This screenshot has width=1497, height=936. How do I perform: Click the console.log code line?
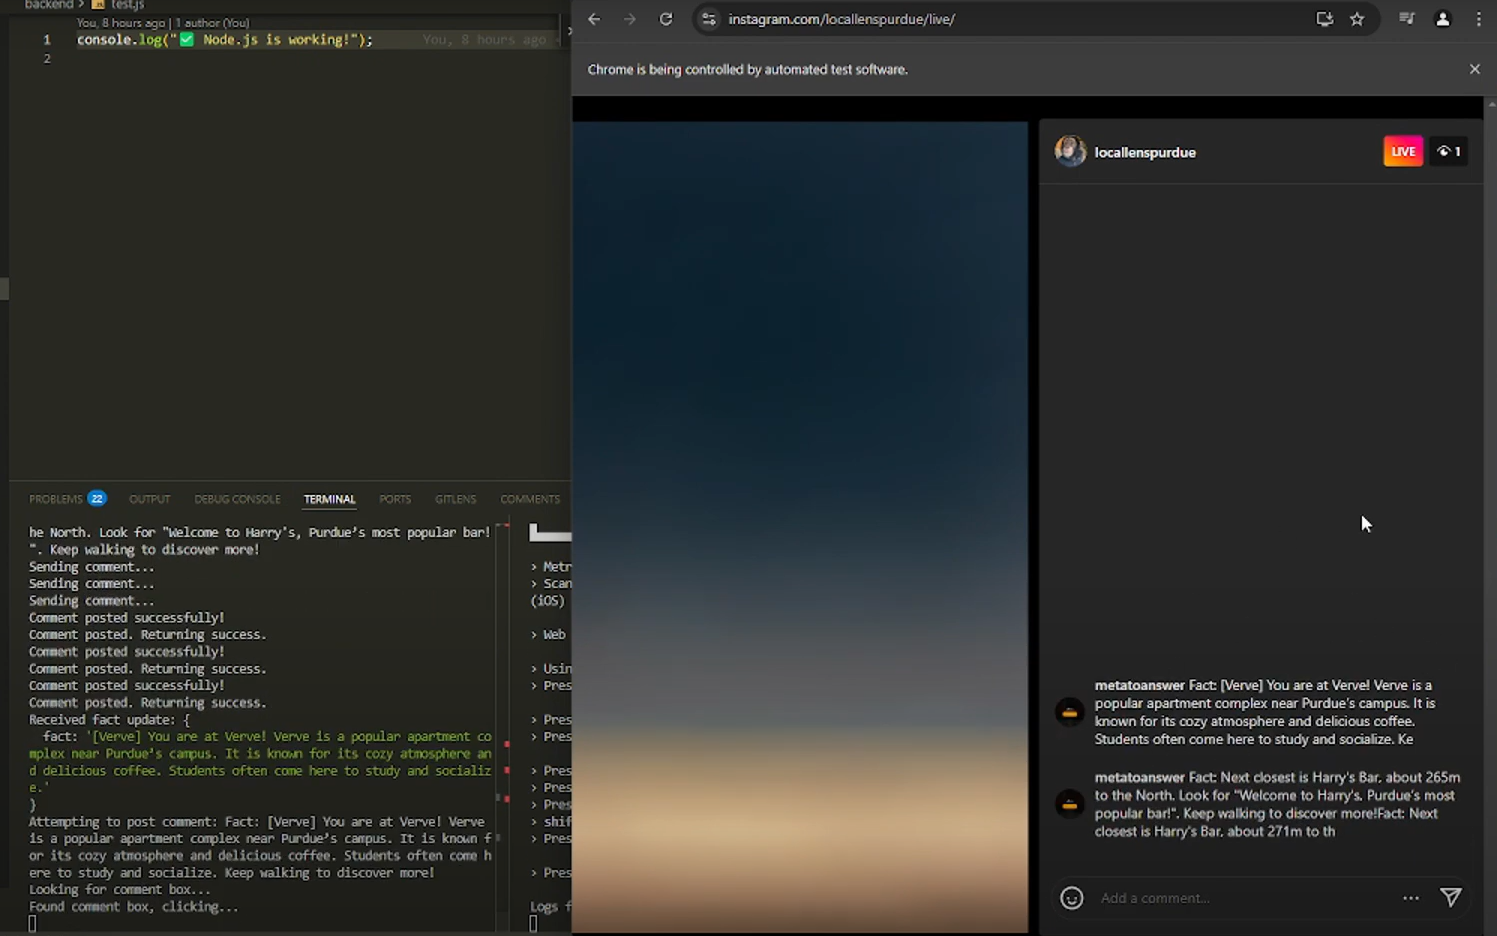point(225,40)
